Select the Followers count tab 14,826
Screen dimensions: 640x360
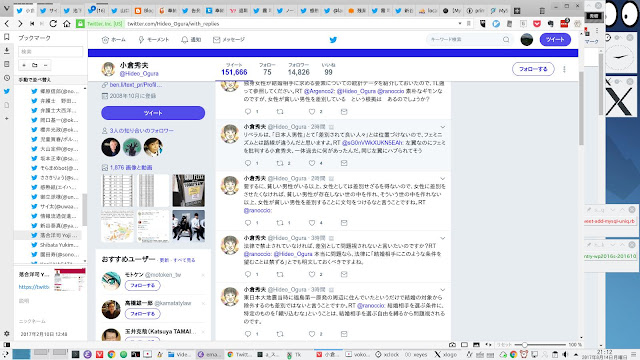tap(299, 69)
